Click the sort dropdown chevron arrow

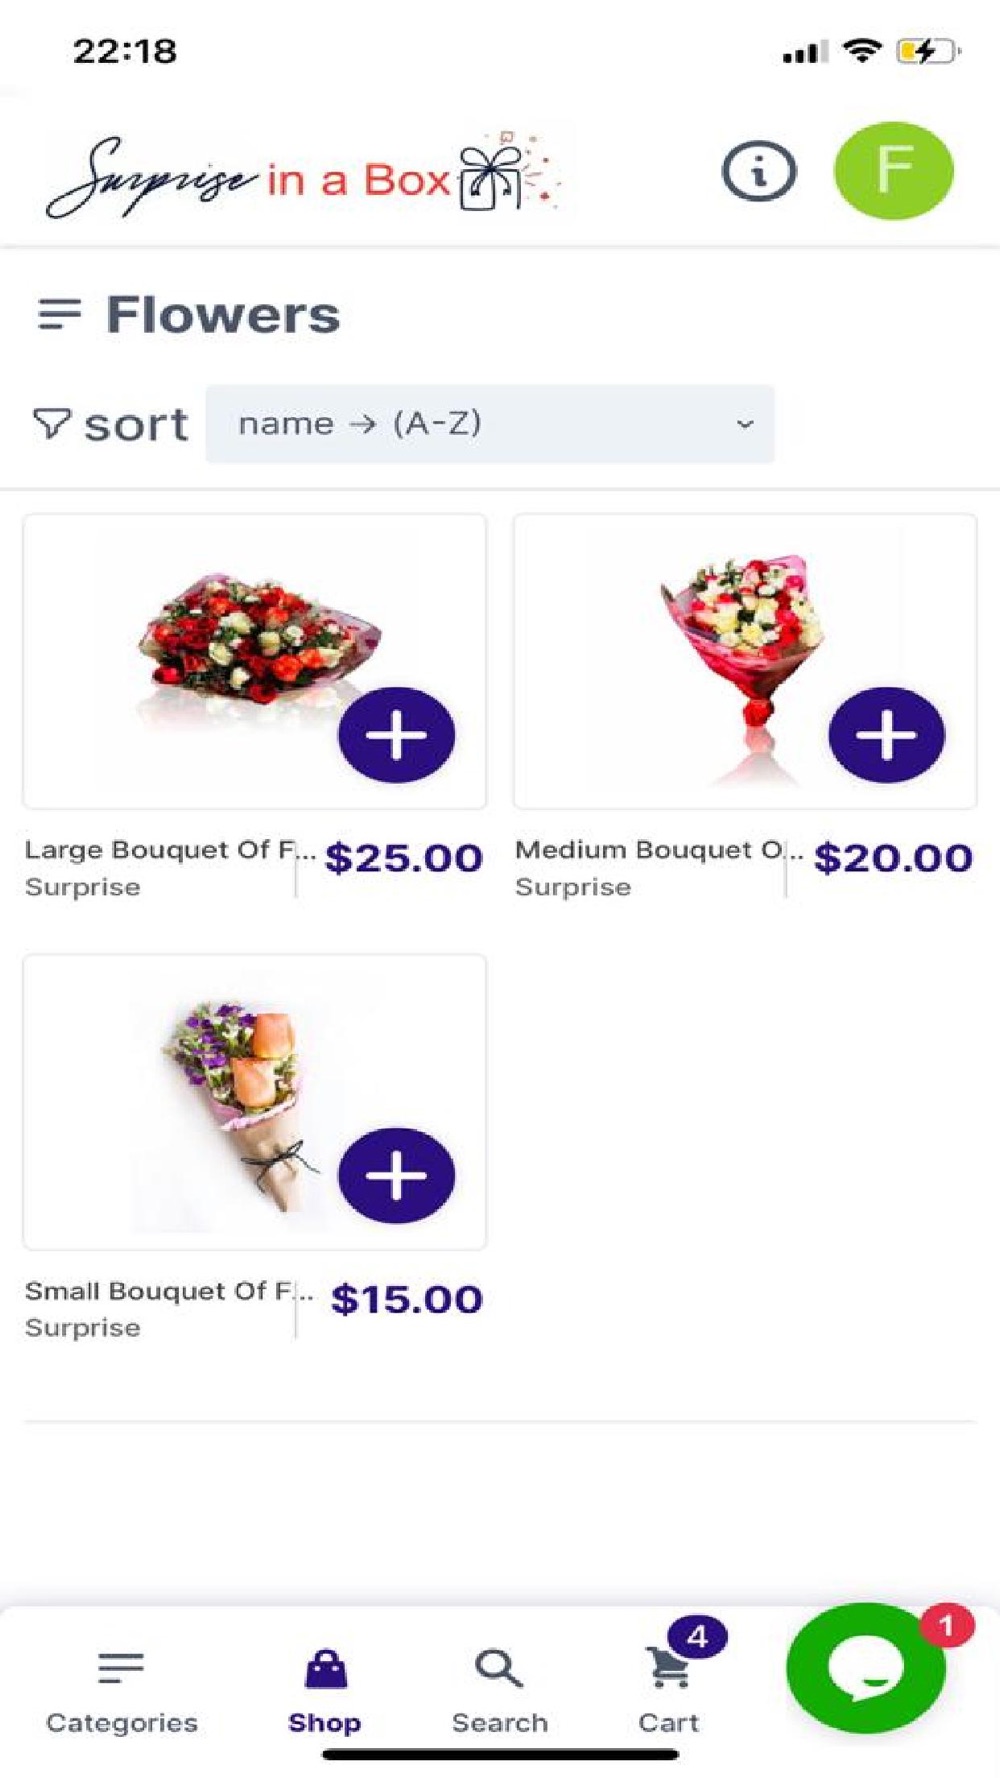745,424
